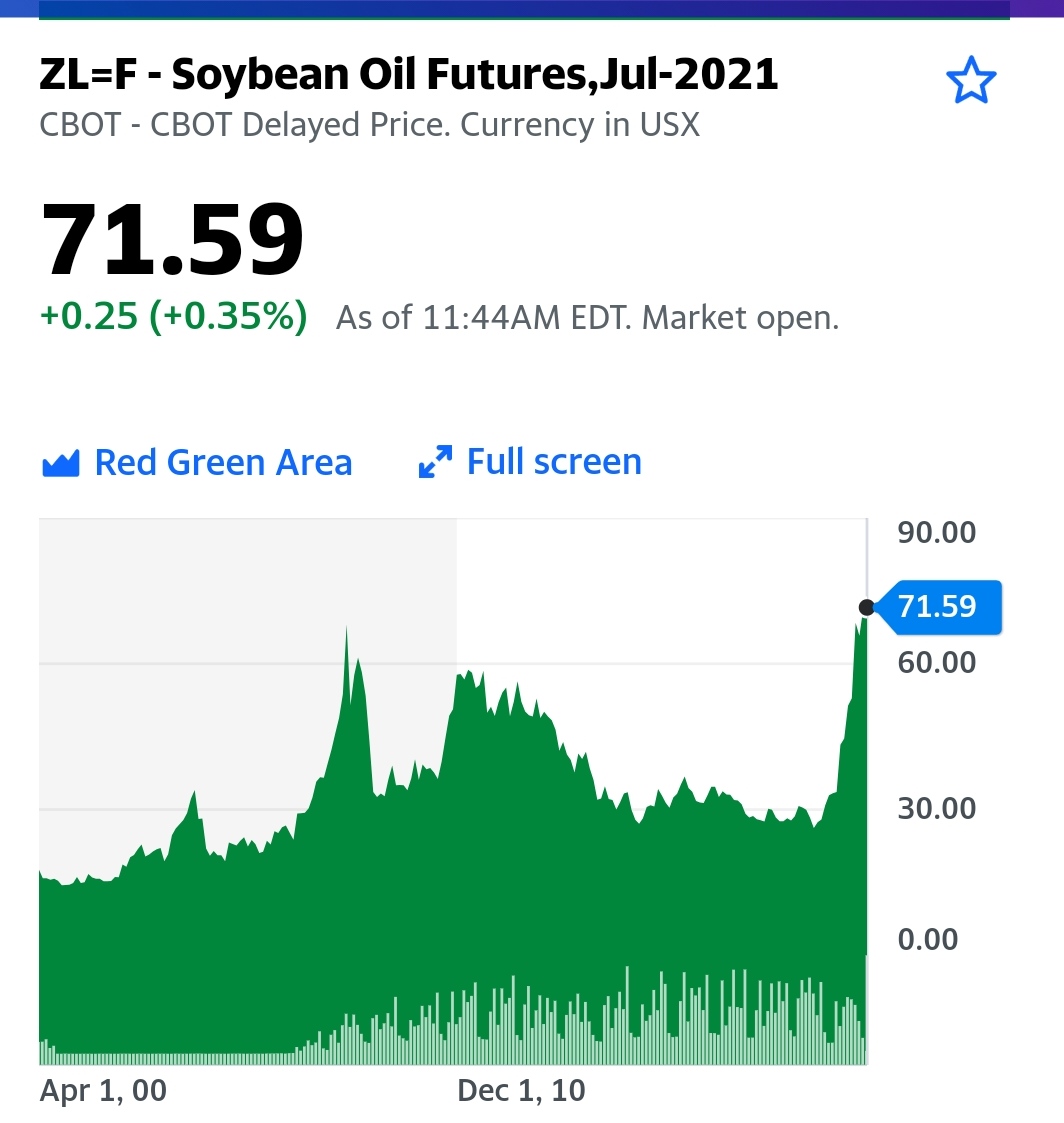Click the large 71.59 price quote

pos(173,239)
